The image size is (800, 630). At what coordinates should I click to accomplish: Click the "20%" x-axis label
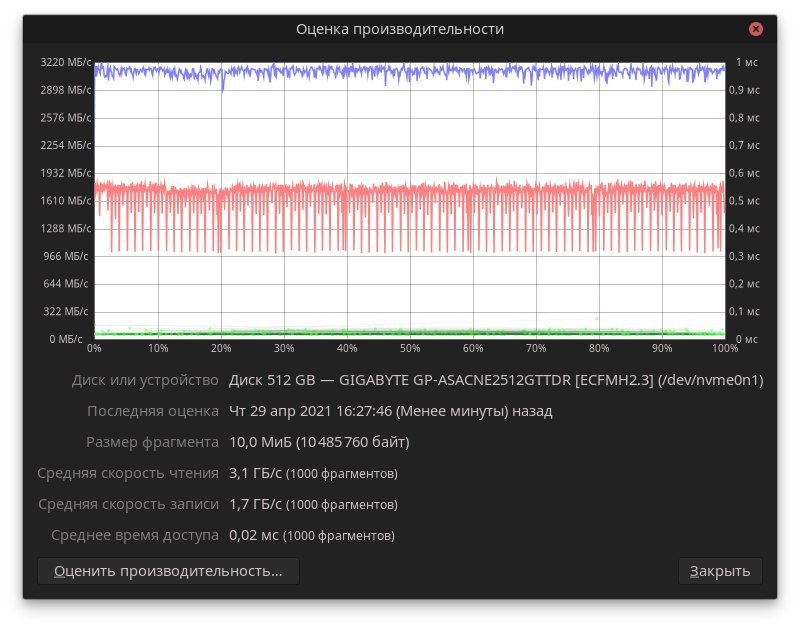221,348
